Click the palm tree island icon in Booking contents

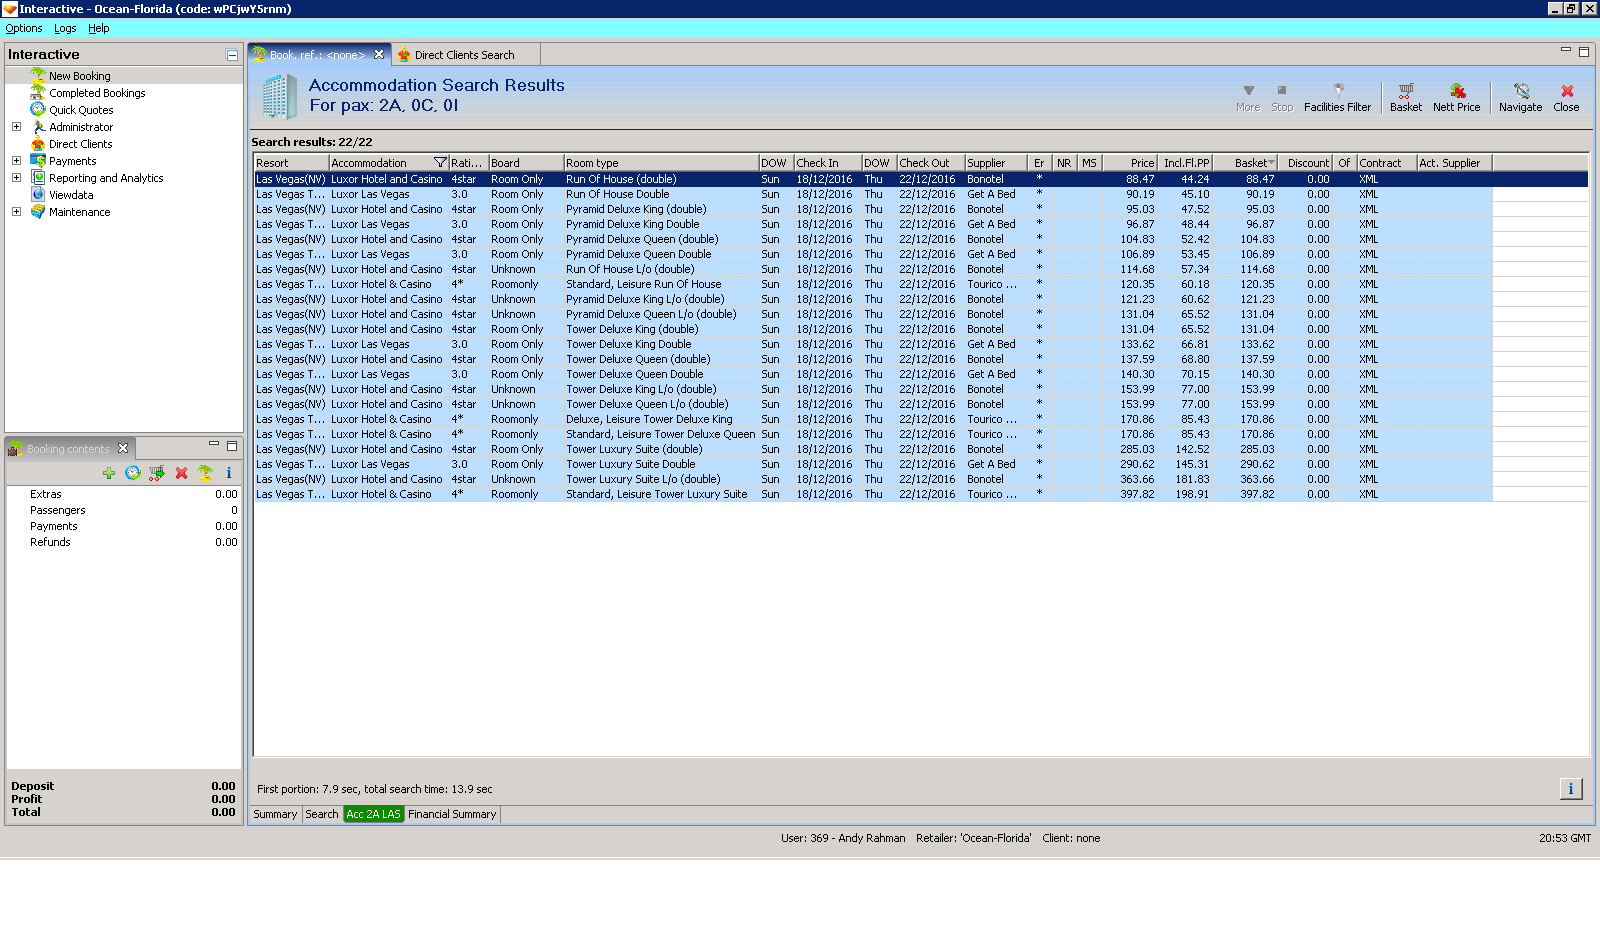click(205, 473)
